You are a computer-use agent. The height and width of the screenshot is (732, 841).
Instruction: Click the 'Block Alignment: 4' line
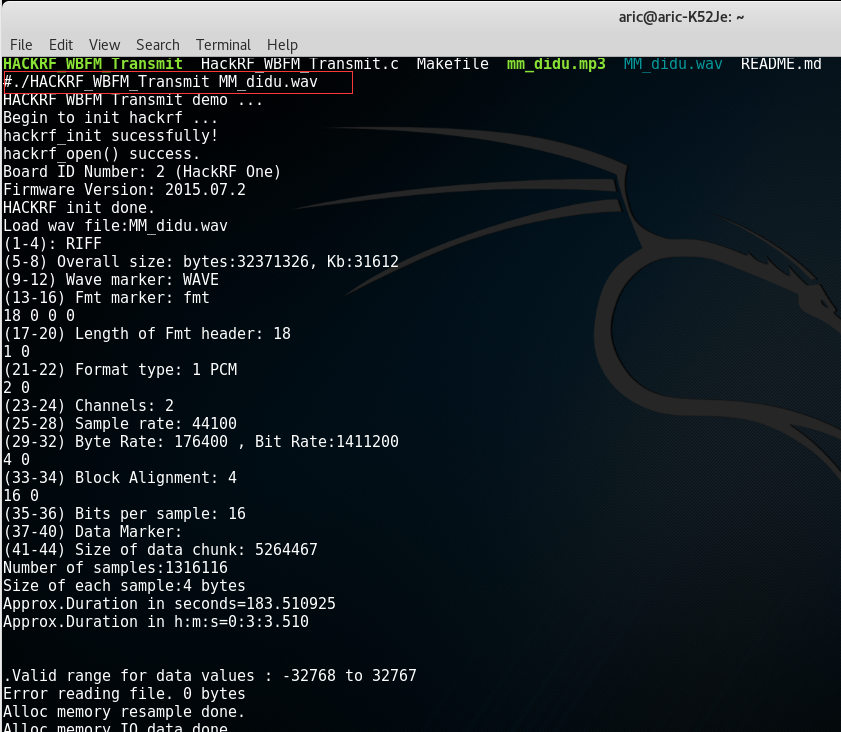(120, 477)
